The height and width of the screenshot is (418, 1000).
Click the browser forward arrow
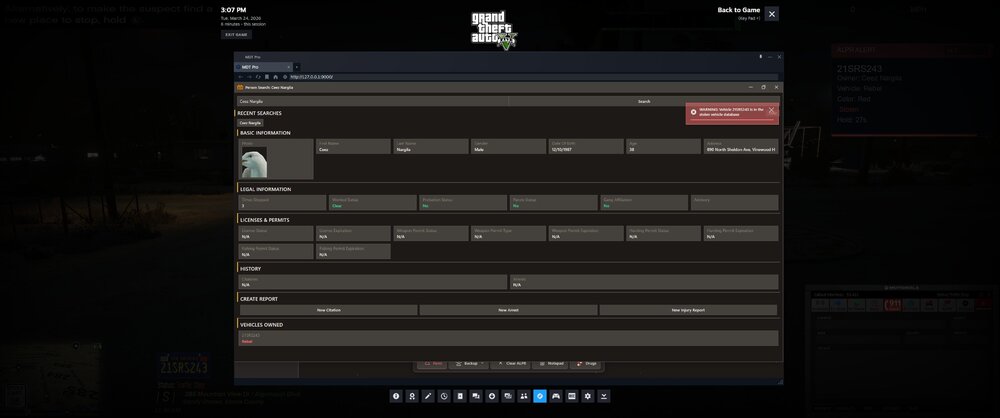point(249,77)
